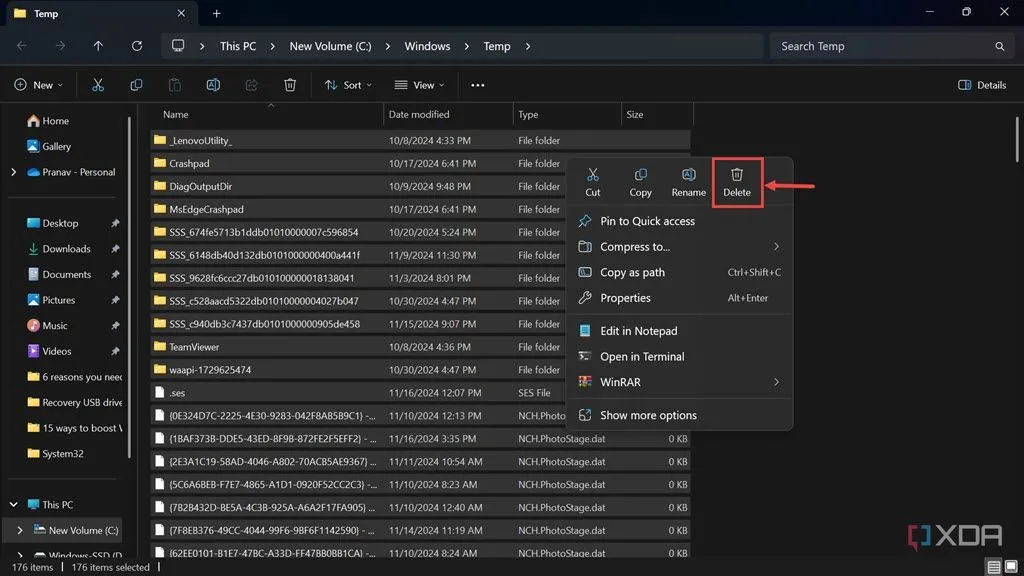Click the Search Temp field

point(891,46)
